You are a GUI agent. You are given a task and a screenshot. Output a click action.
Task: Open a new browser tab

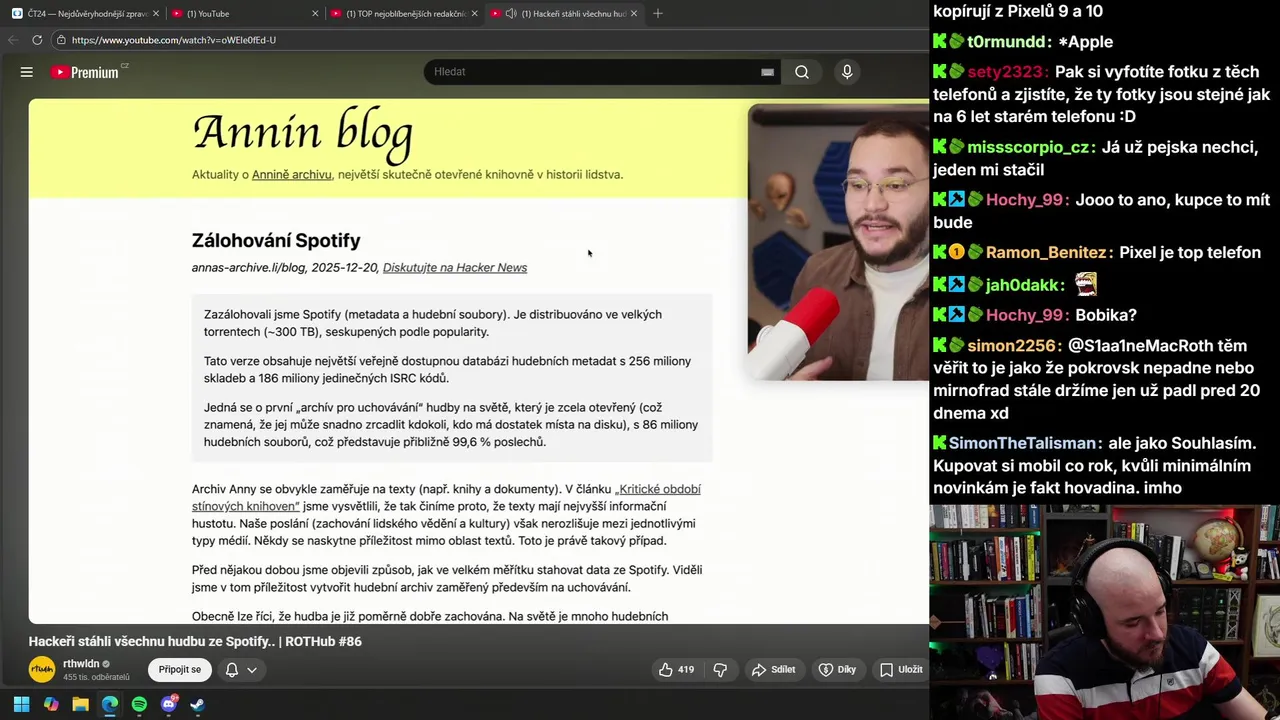click(657, 14)
